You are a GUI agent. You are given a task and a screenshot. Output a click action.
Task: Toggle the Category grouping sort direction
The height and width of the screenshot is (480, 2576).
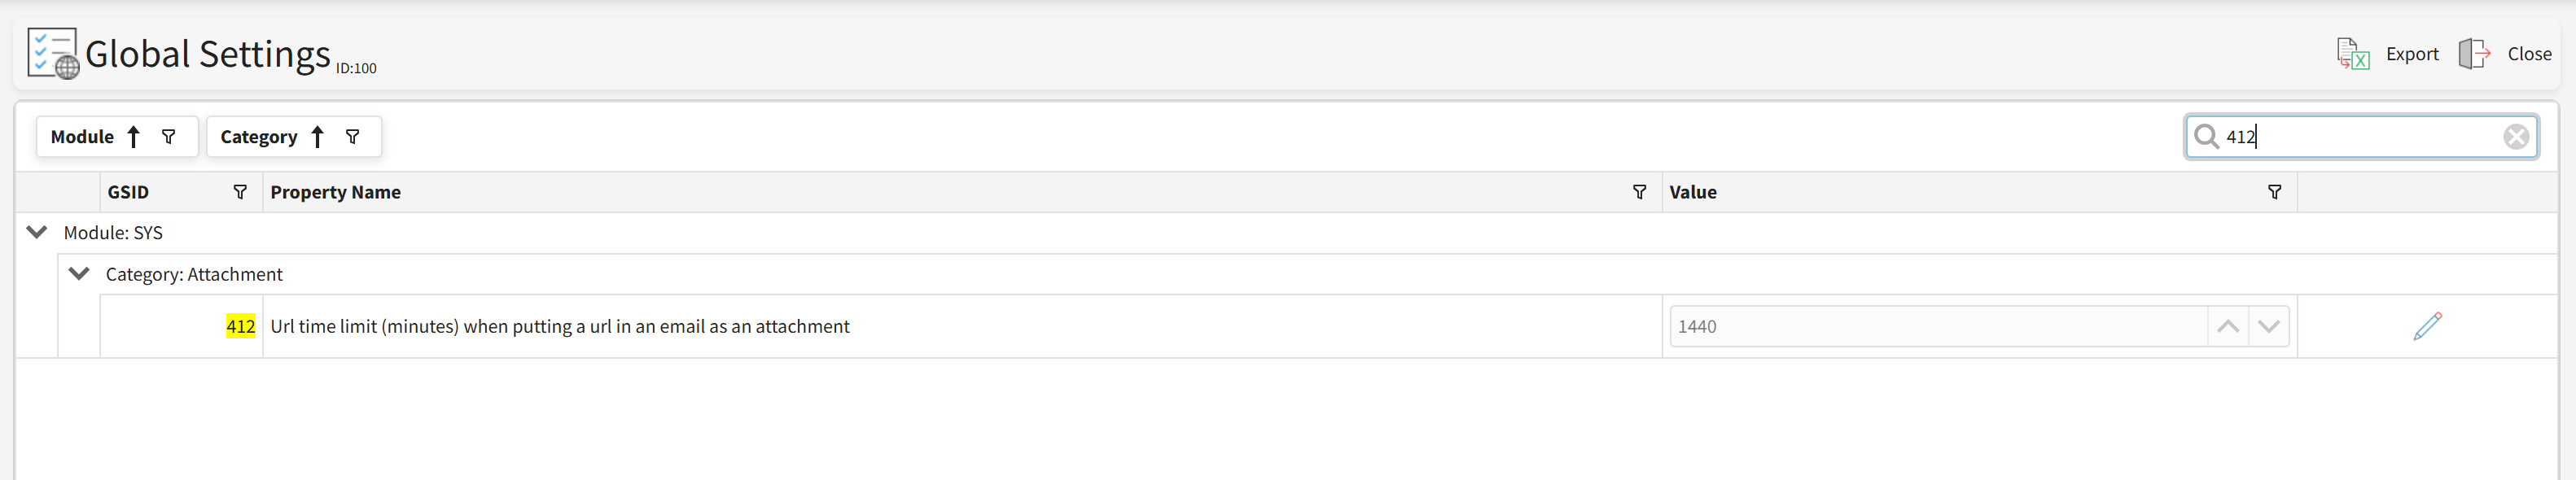click(317, 137)
